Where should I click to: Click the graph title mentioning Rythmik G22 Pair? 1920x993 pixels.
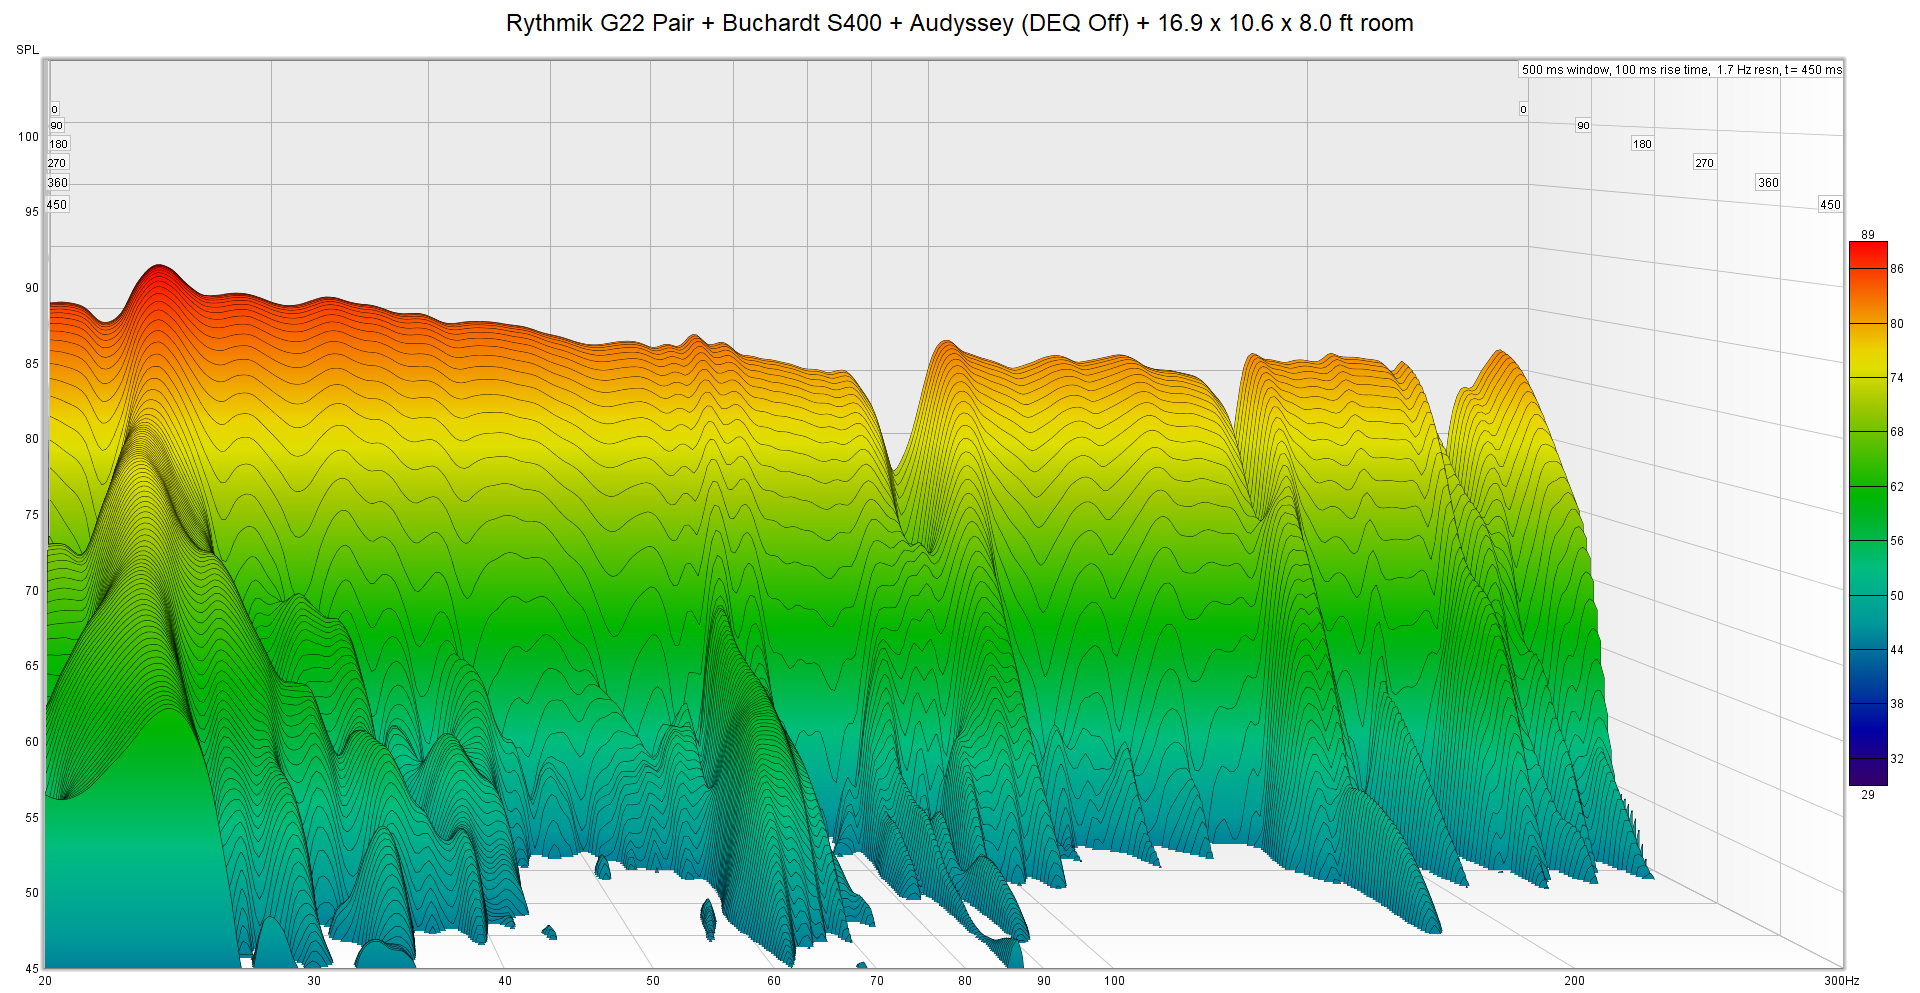pos(959,23)
